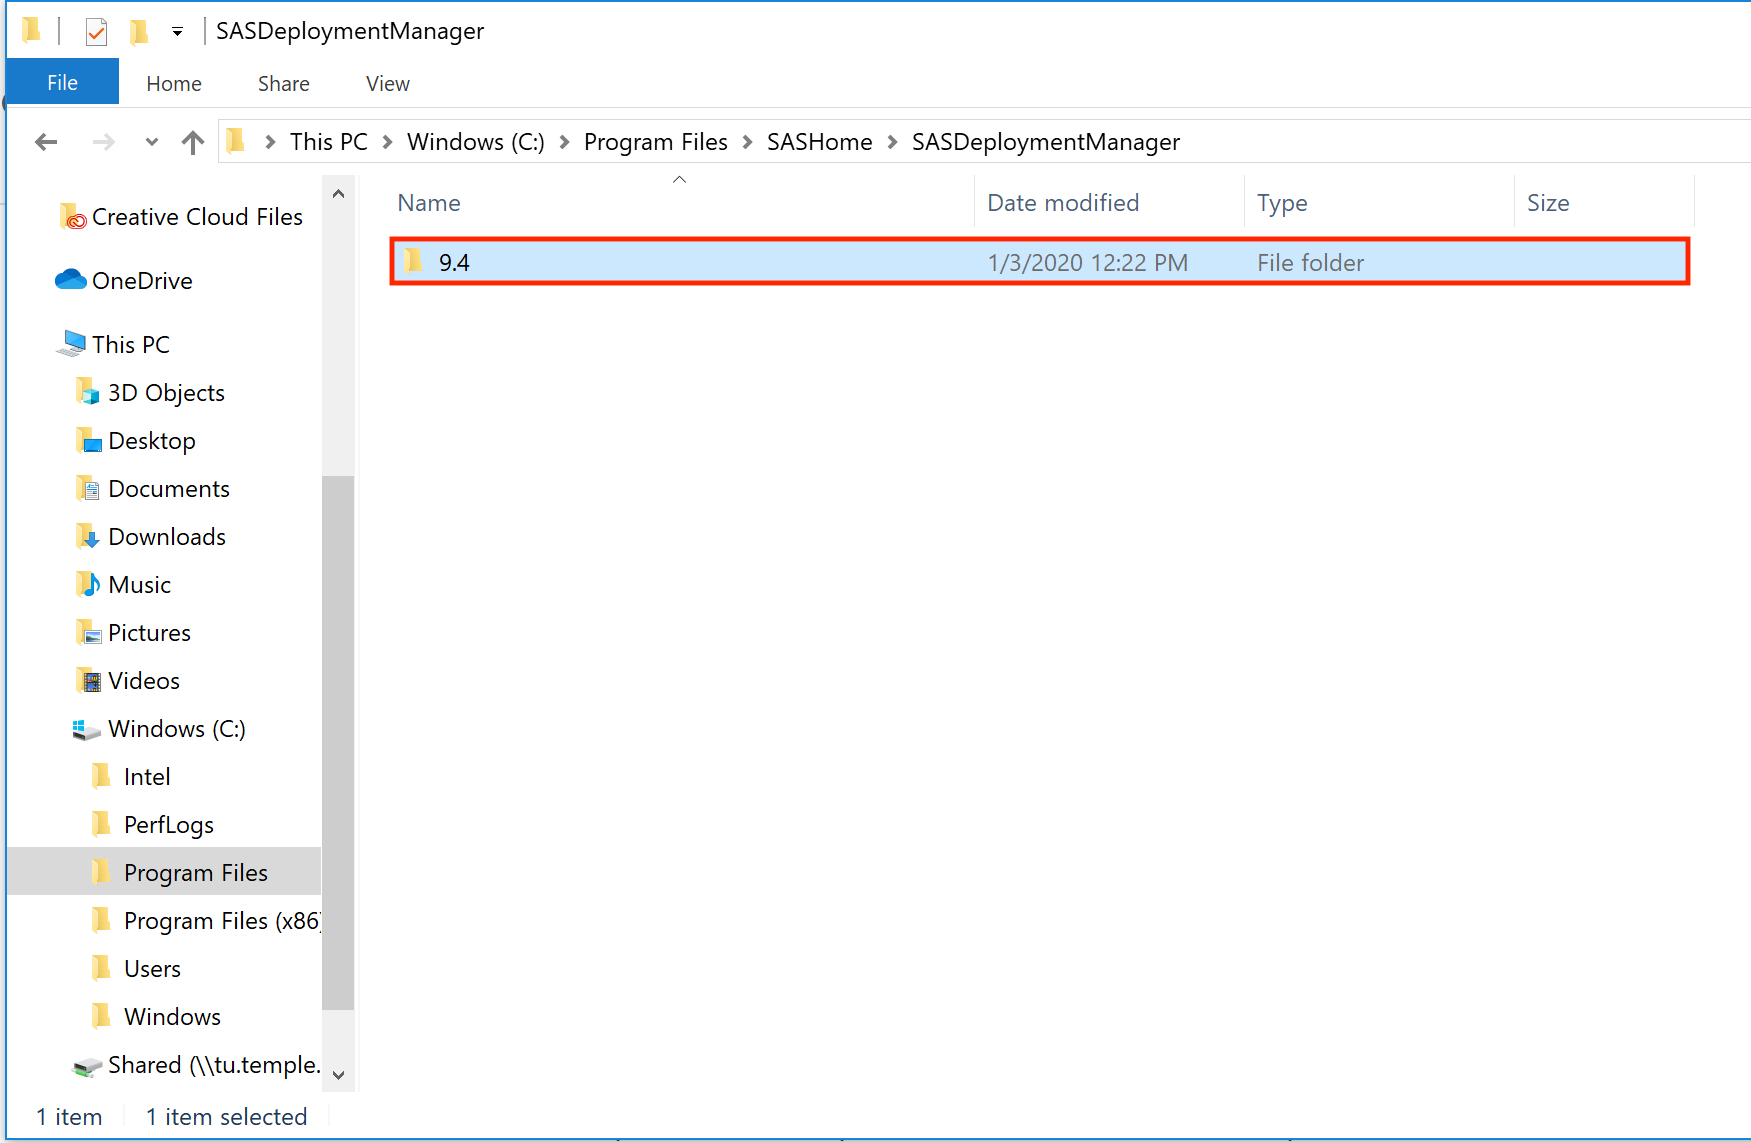1751x1143 pixels.
Task: Open 3D Objects in sidebar
Action: point(166,393)
